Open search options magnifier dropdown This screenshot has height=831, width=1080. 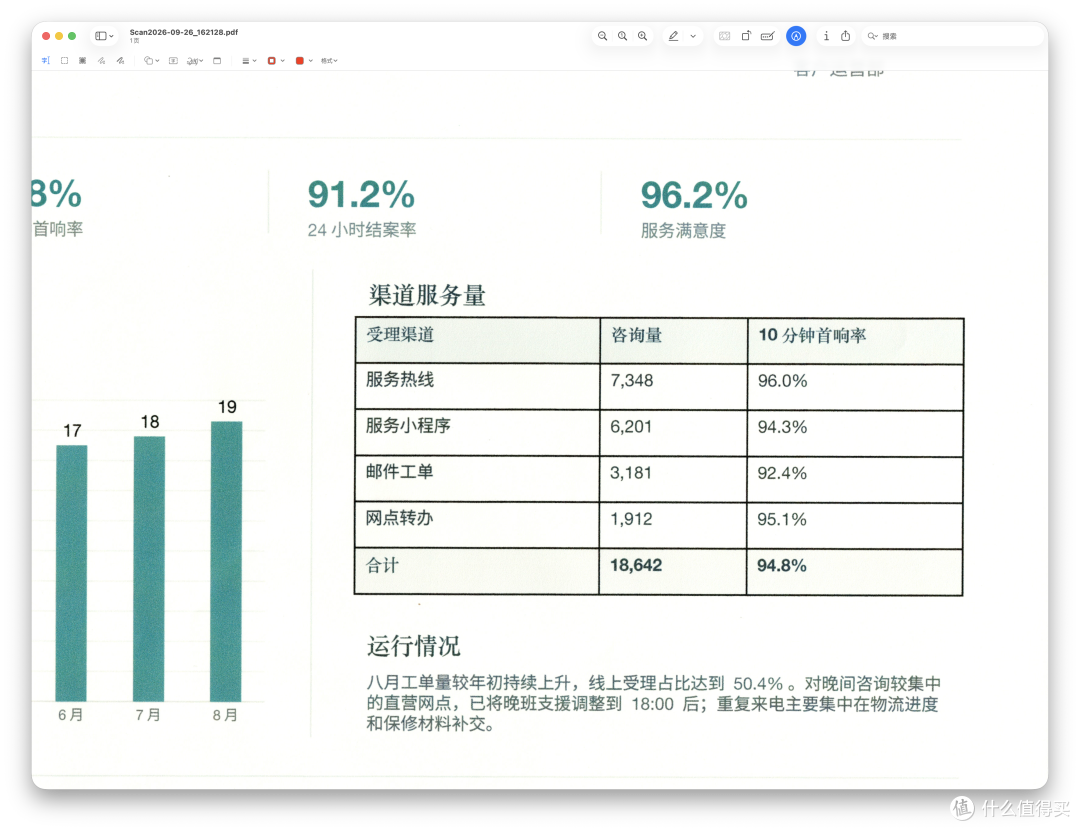(x=873, y=37)
